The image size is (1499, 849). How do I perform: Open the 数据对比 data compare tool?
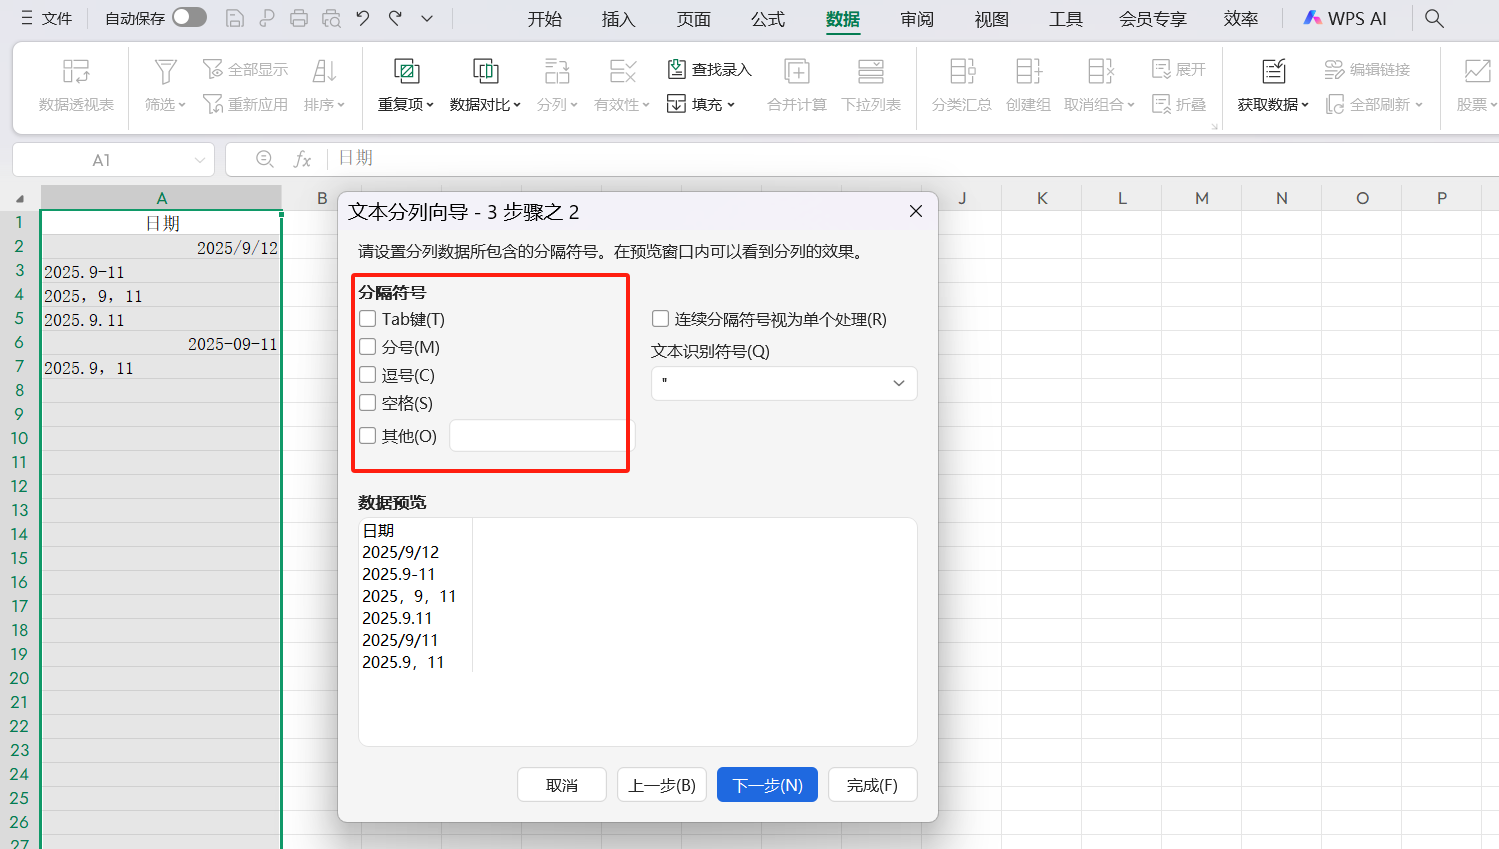tap(485, 72)
